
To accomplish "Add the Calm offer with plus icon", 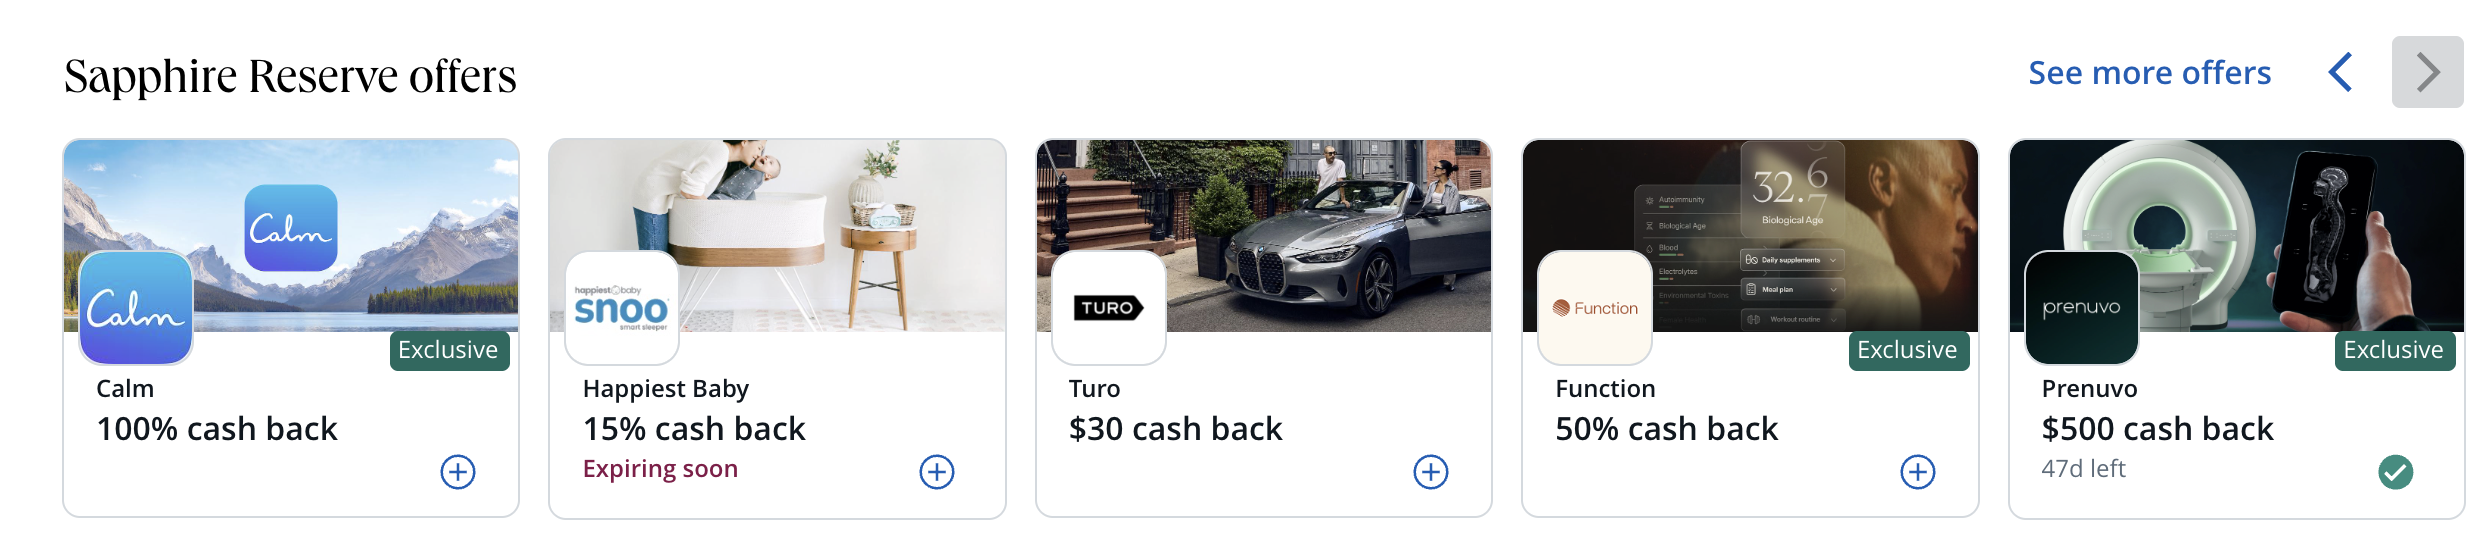I will tap(458, 472).
